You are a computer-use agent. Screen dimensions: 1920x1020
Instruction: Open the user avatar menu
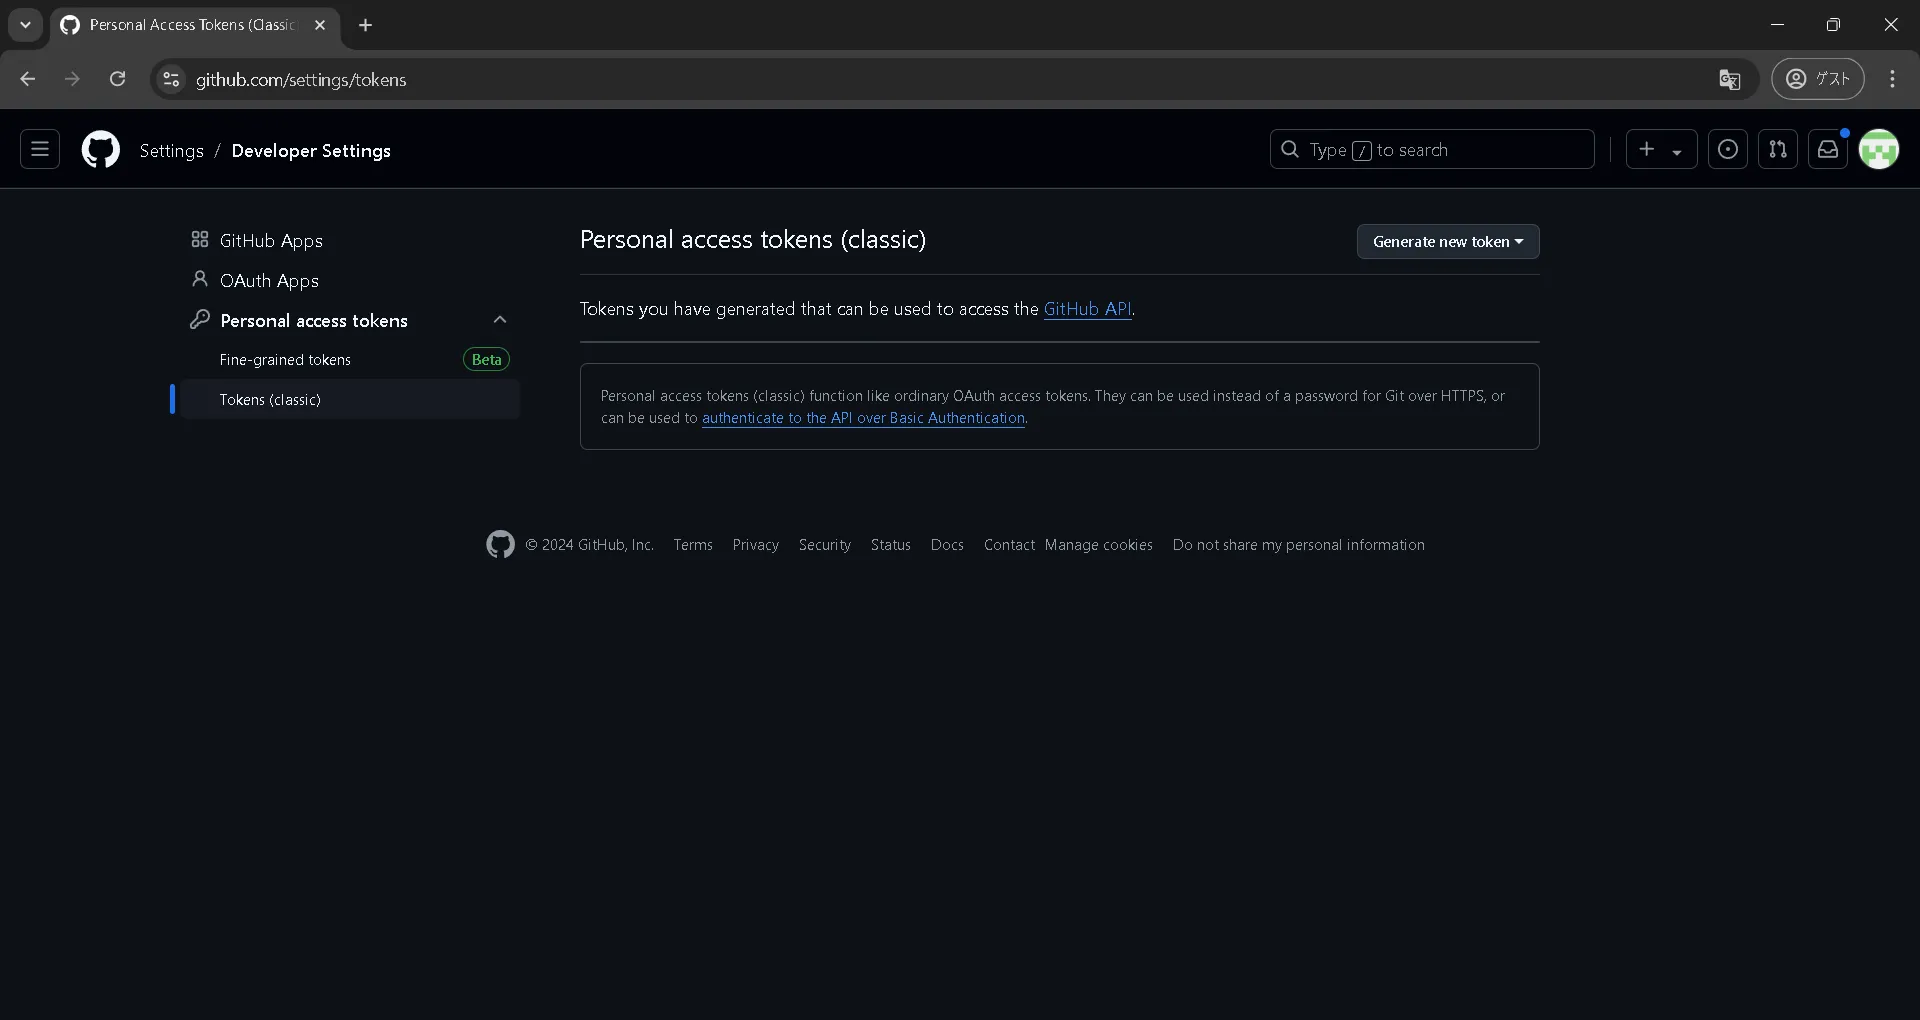coord(1878,150)
